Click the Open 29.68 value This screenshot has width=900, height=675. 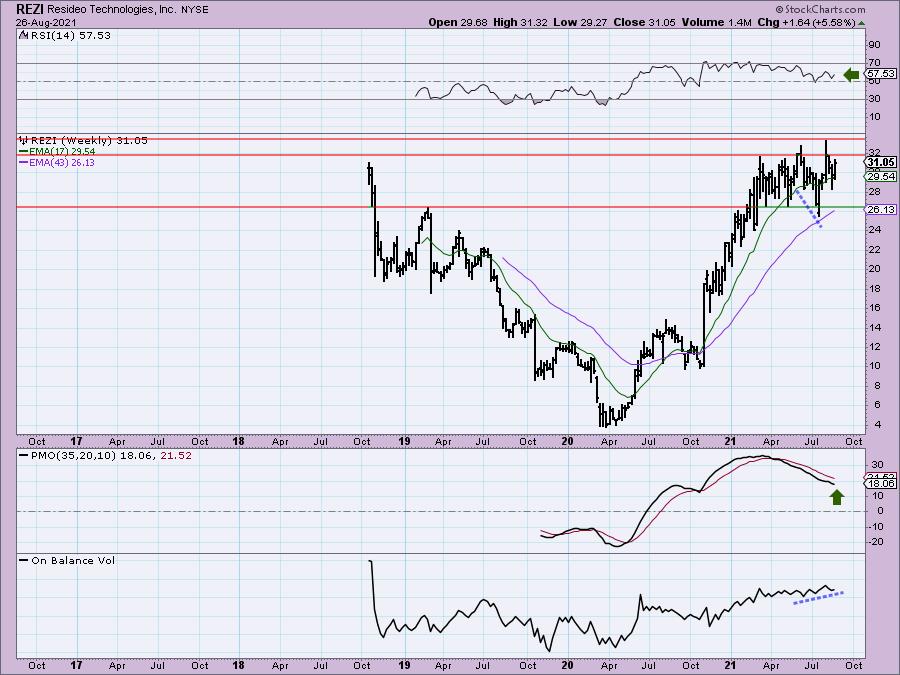pyautogui.click(x=458, y=22)
